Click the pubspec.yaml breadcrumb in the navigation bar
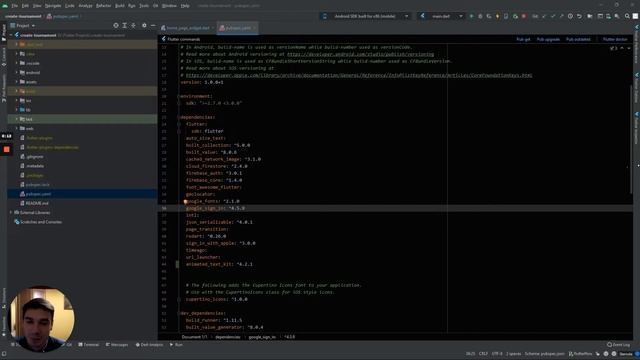640x360 pixels. (x=62, y=16)
